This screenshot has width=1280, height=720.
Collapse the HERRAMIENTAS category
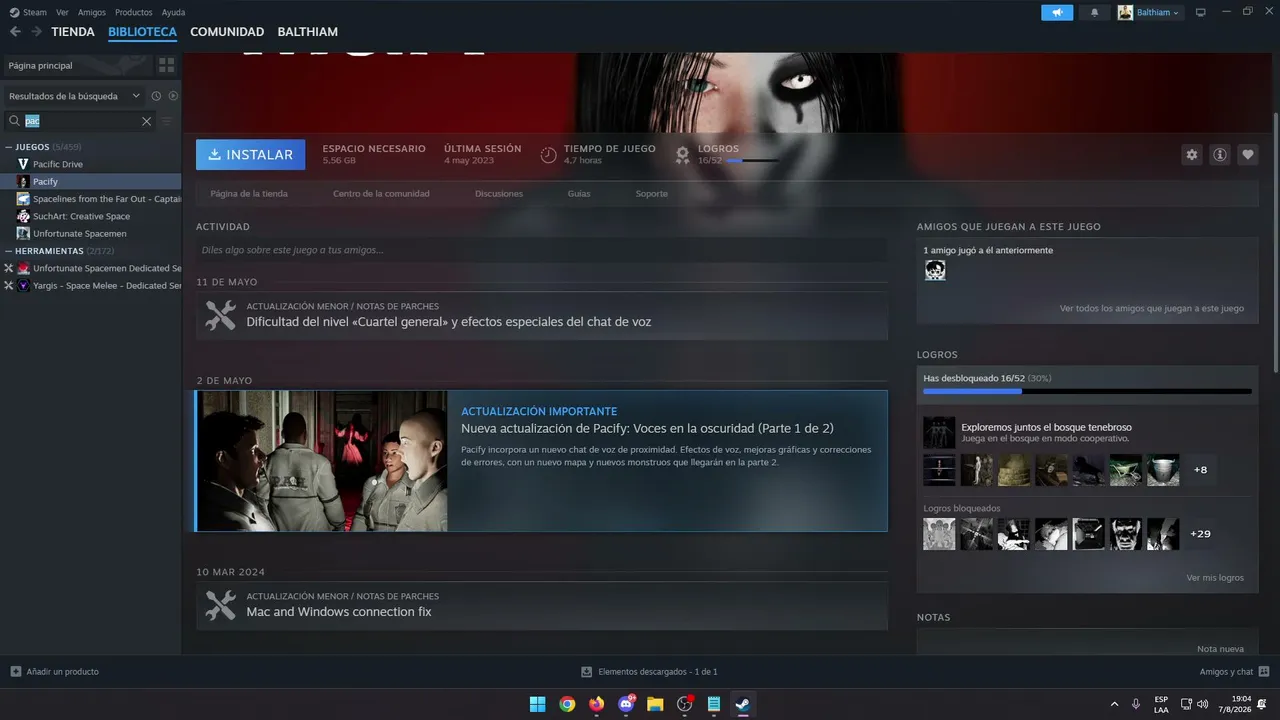click(9, 251)
